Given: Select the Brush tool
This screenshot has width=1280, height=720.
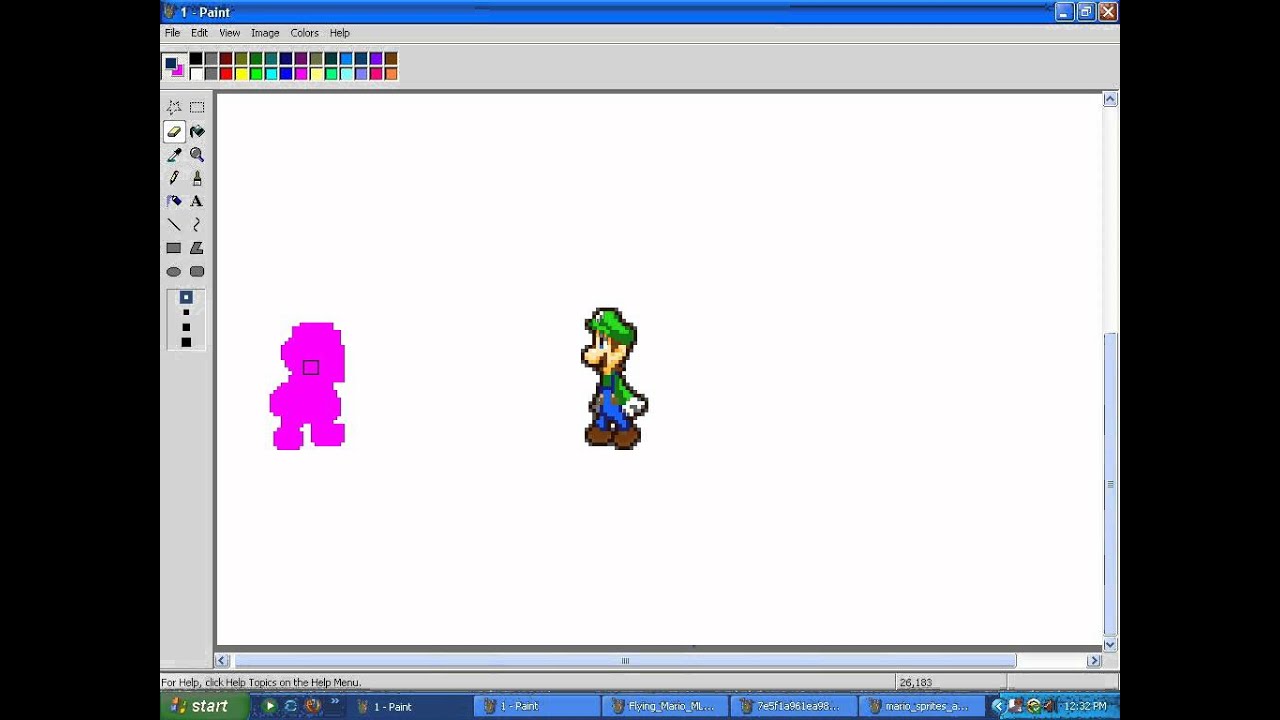Looking at the screenshot, I should [x=197, y=177].
